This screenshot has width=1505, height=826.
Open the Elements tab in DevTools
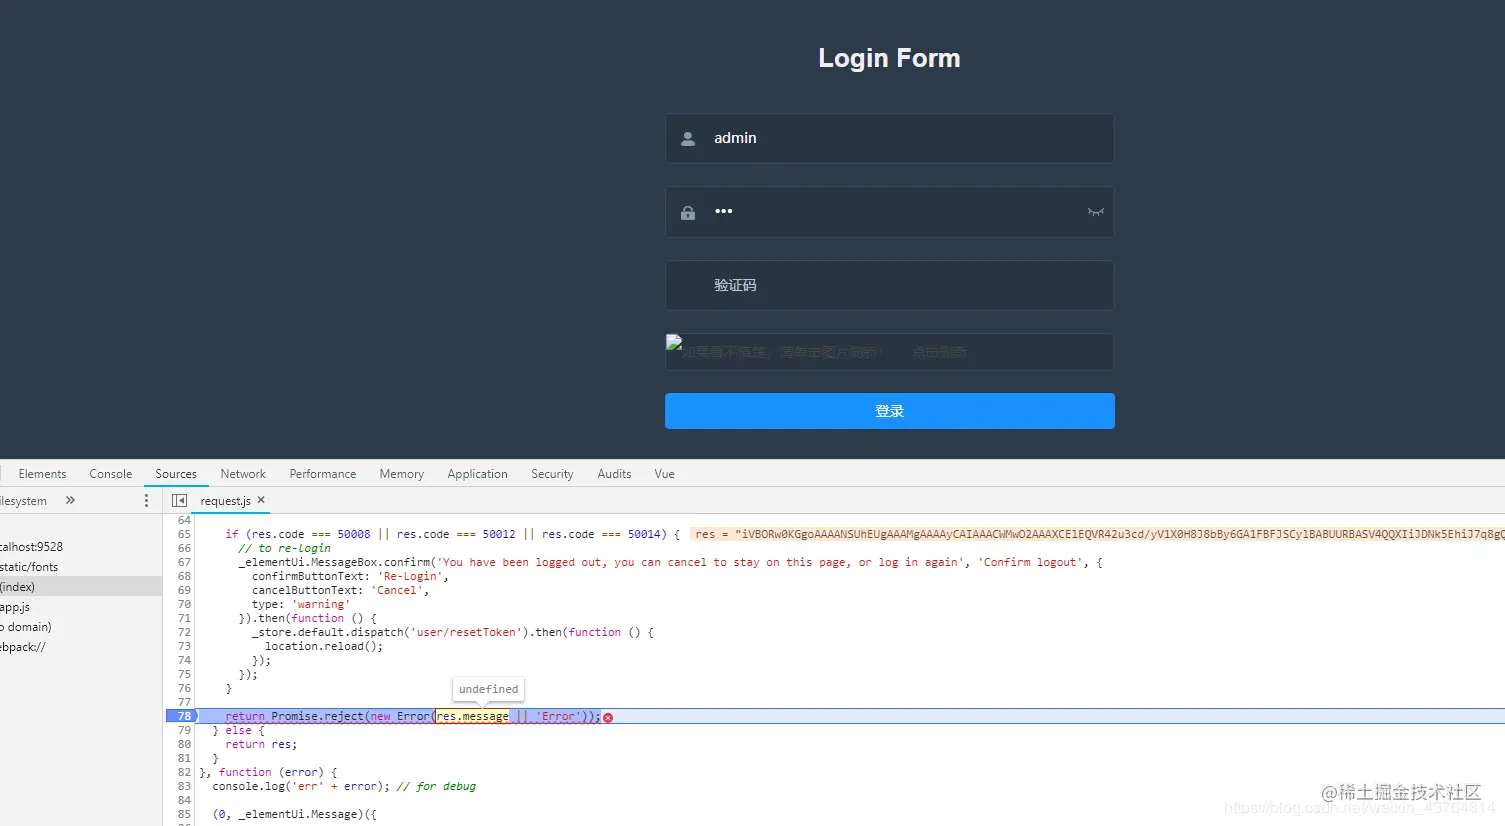click(x=42, y=474)
